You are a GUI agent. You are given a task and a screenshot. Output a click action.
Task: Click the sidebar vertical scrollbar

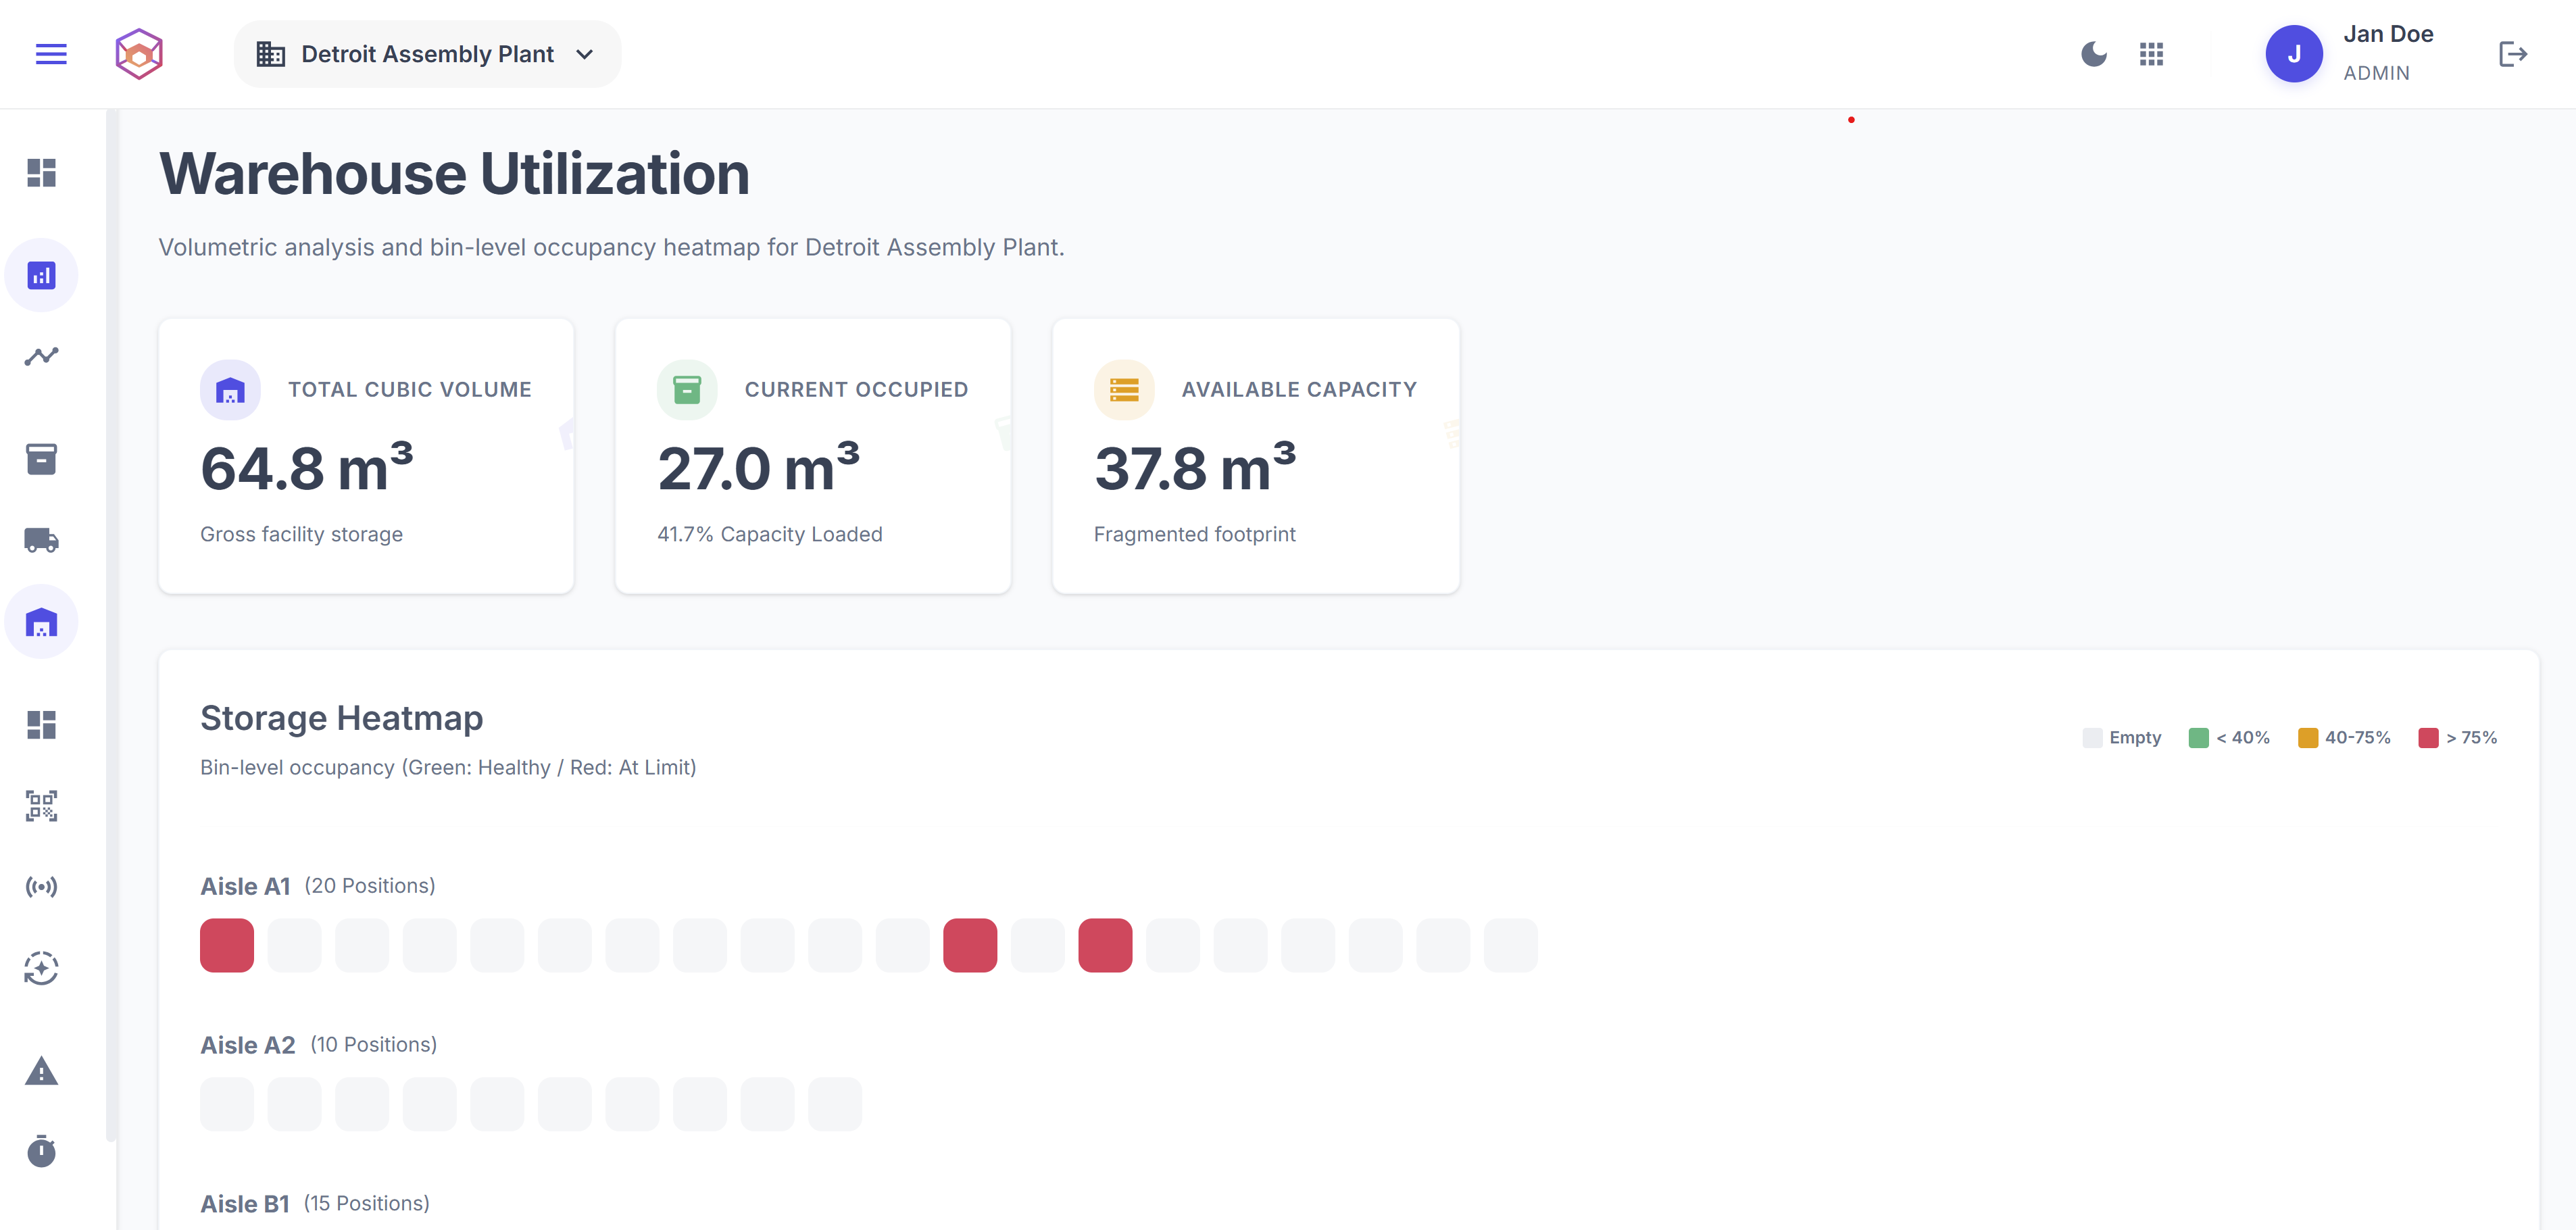pyautogui.click(x=111, y=625)
